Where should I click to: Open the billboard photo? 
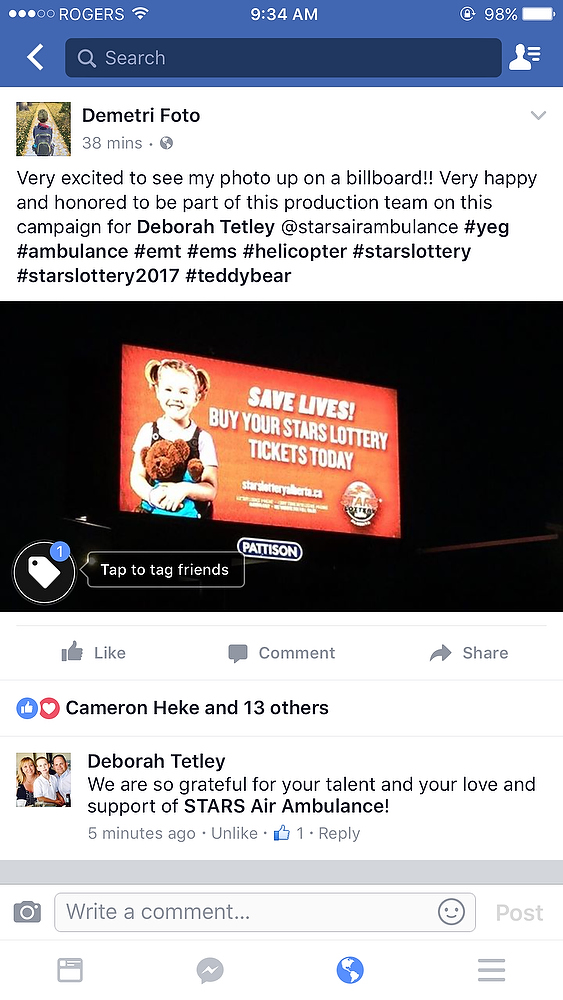tap(281, 456)
